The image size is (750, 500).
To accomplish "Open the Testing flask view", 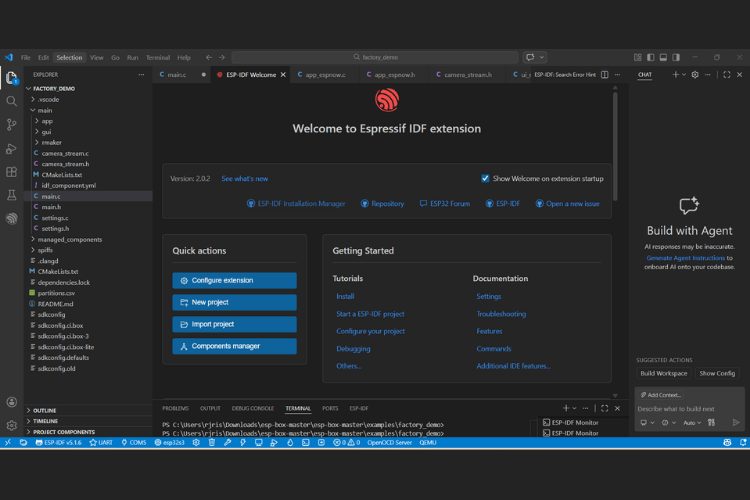I will 11,195.
